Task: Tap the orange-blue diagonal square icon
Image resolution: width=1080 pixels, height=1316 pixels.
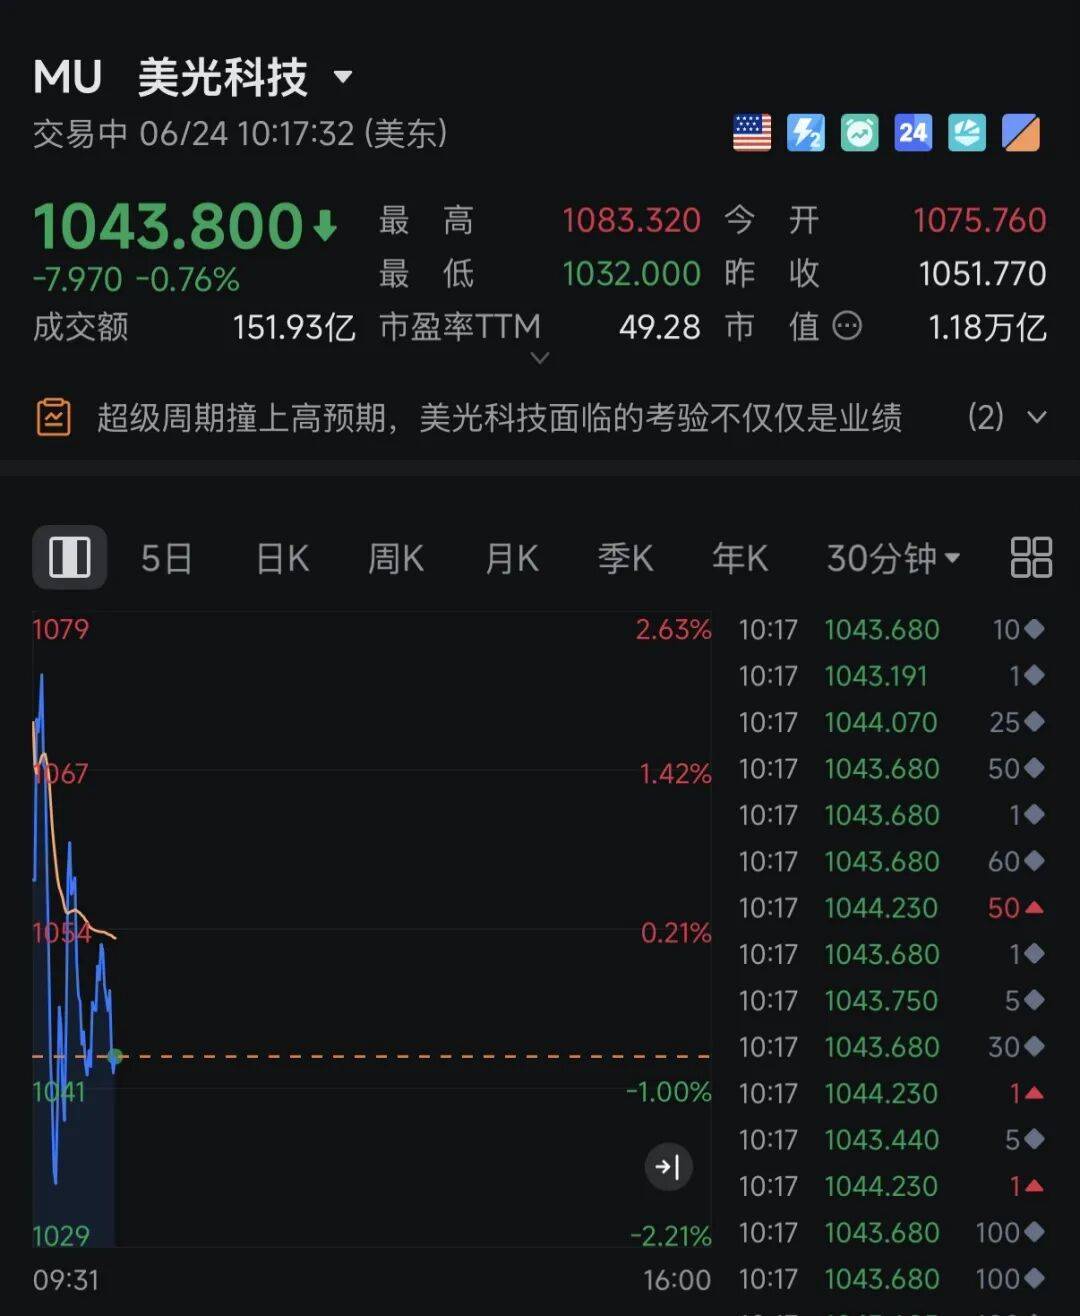Action: 1021,133
